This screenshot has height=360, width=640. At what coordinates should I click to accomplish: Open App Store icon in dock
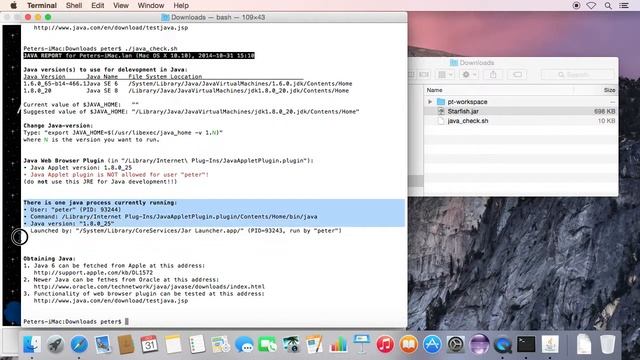point(432,344)
